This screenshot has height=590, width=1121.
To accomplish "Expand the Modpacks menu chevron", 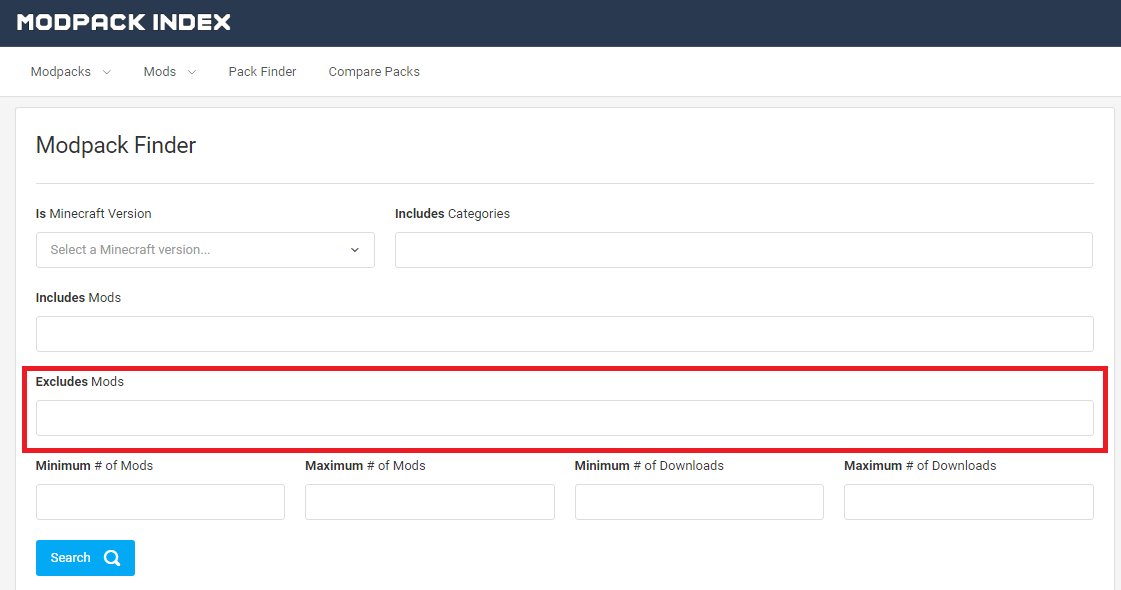I will (107, 72).
